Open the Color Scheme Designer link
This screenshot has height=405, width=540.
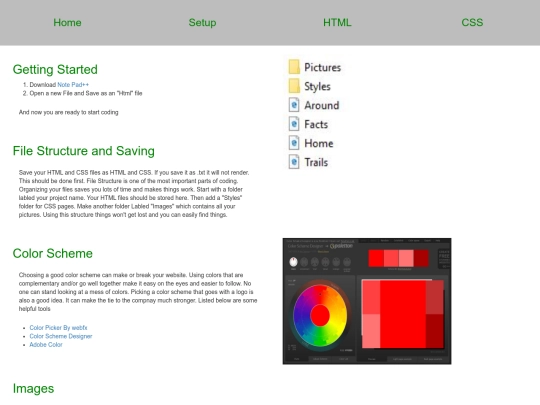[x=61, y=336]
